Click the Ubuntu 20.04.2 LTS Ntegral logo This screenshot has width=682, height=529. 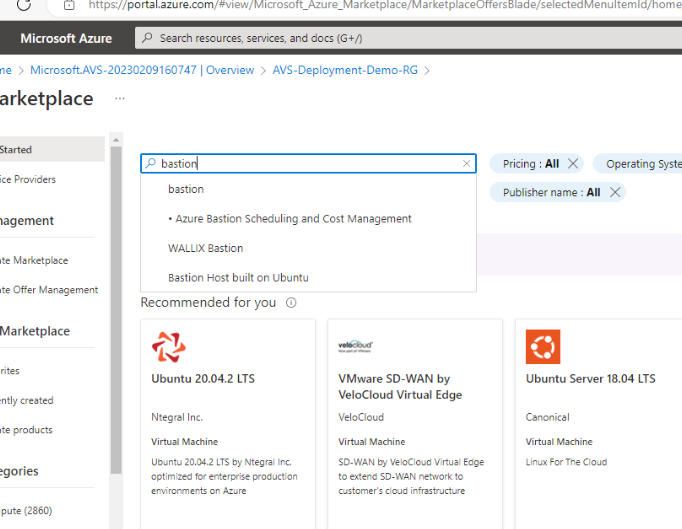[x=168, y=346]
